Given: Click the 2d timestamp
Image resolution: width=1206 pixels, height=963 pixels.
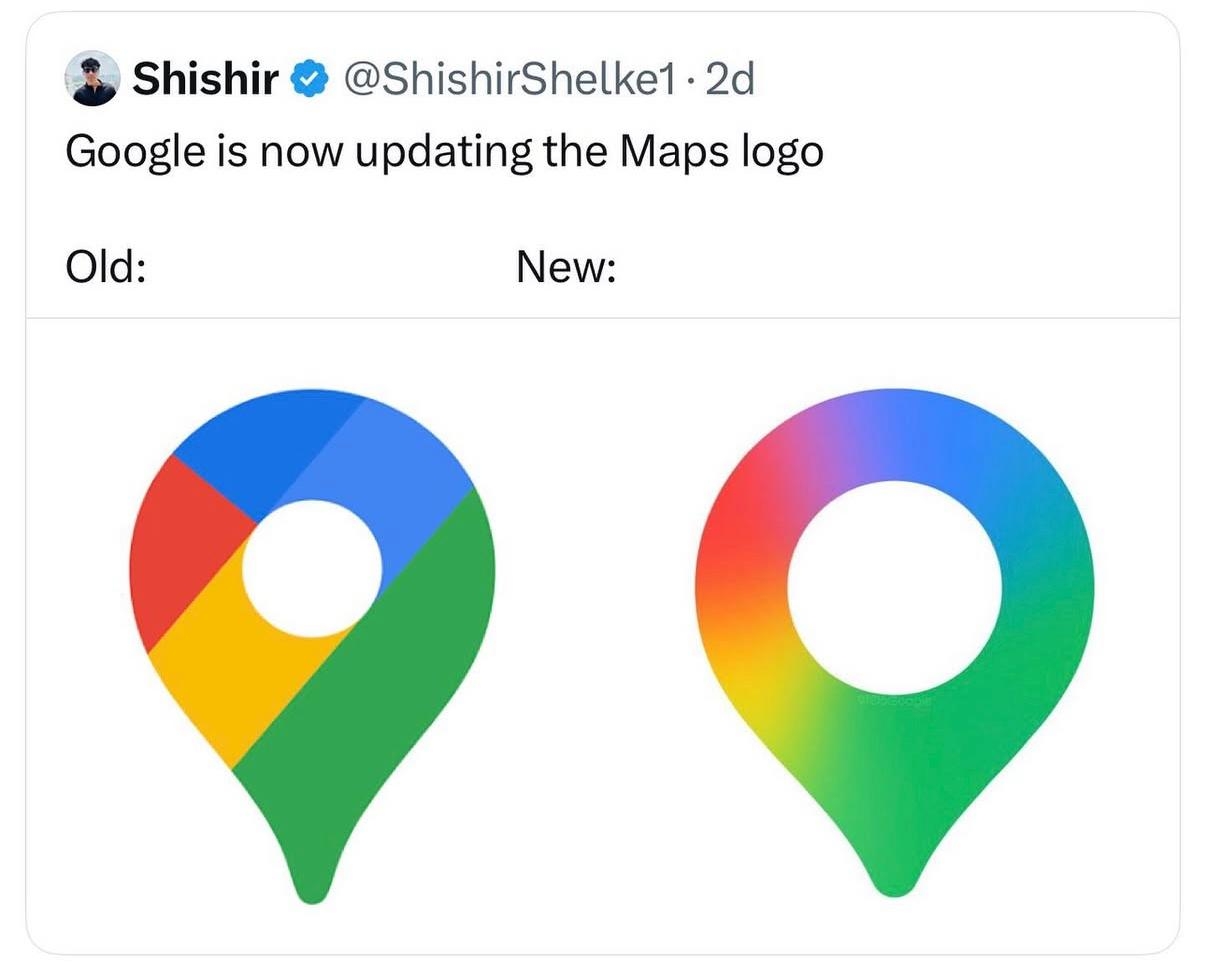Looking at the screenshot, I should (x=729, y=79).
